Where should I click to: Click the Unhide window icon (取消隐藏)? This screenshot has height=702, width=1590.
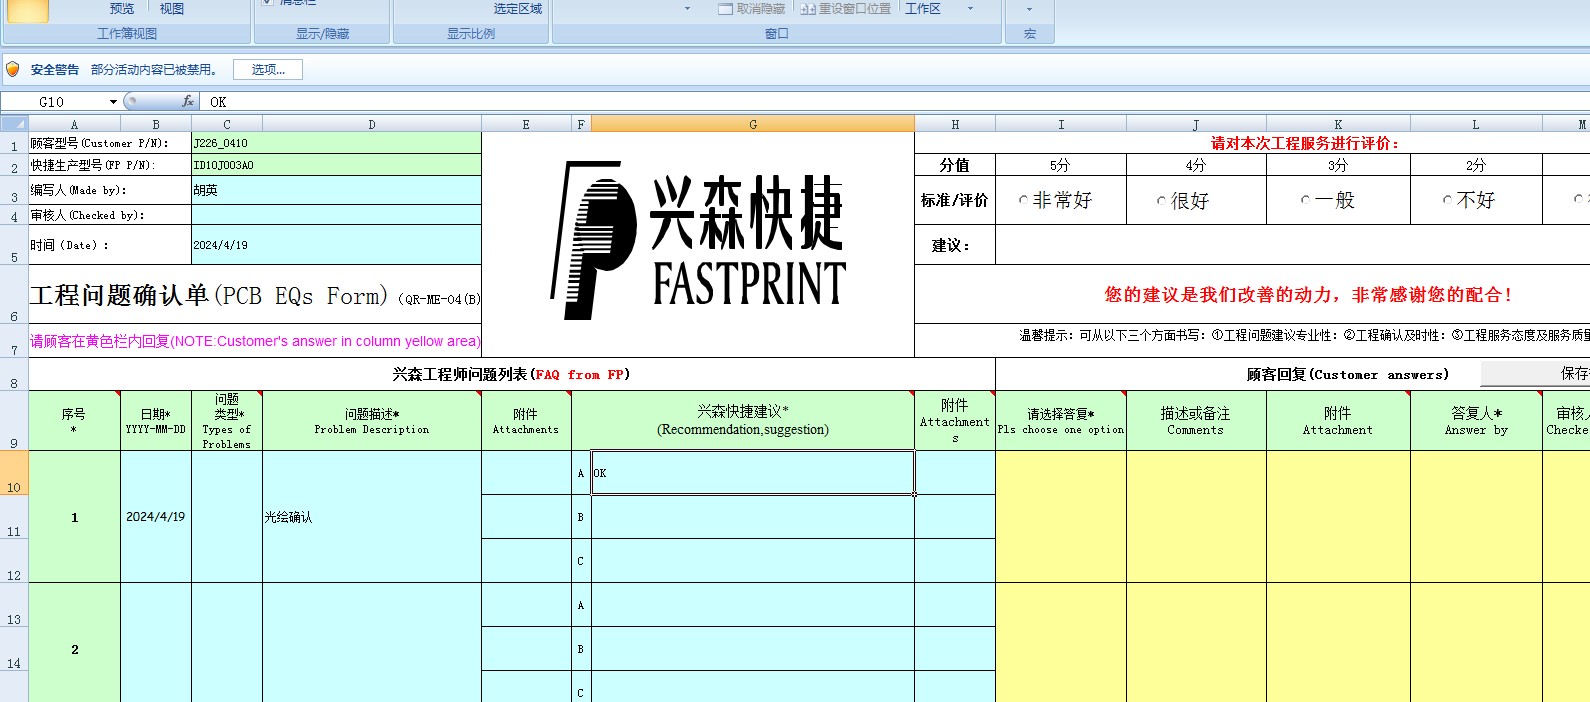coord(726,8)
